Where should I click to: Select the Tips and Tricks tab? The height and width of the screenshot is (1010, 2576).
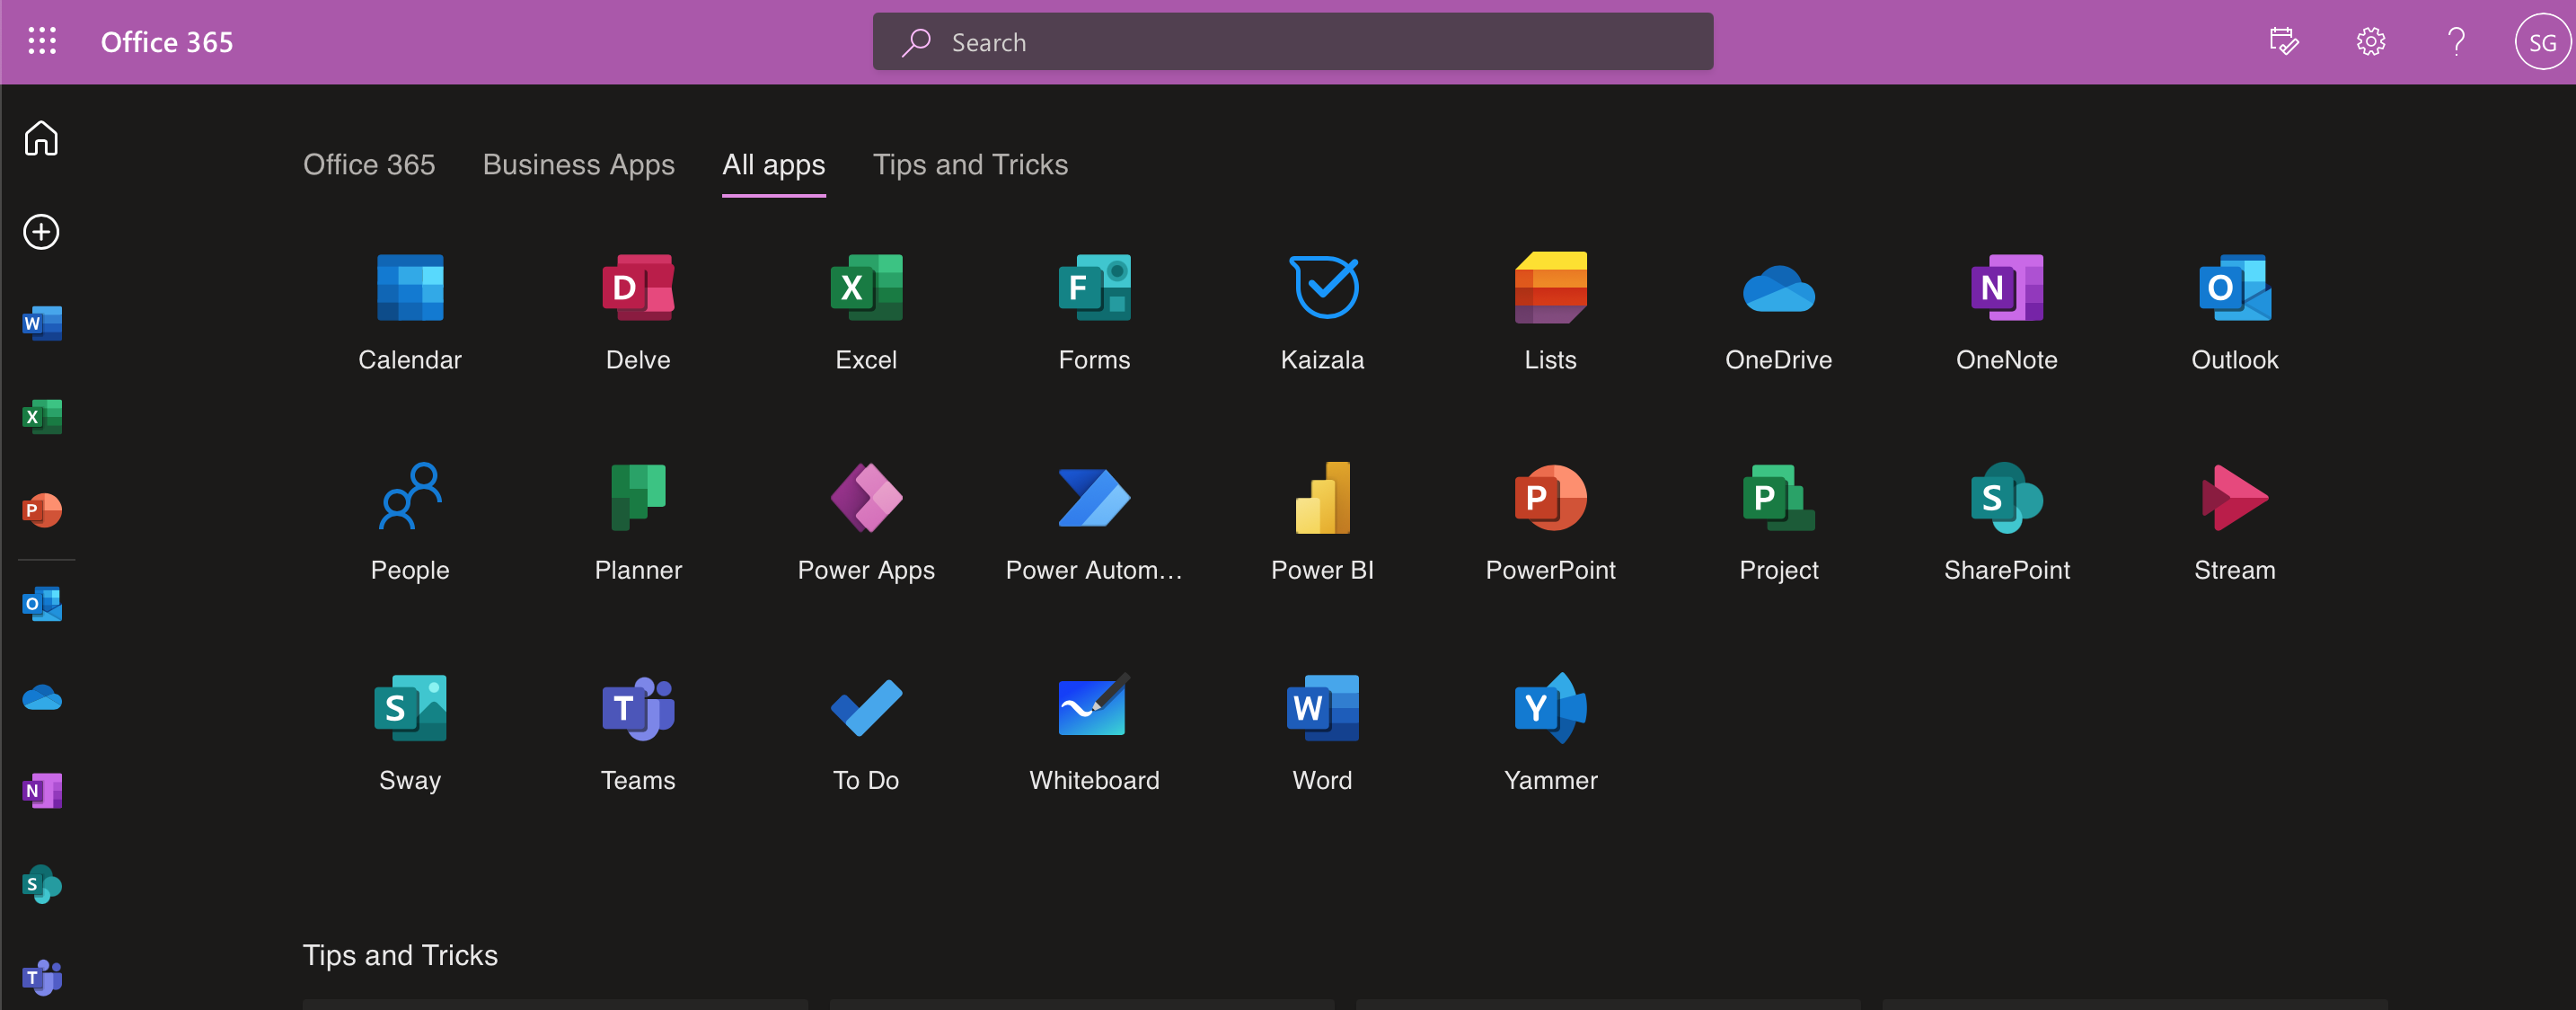[970, 165]
